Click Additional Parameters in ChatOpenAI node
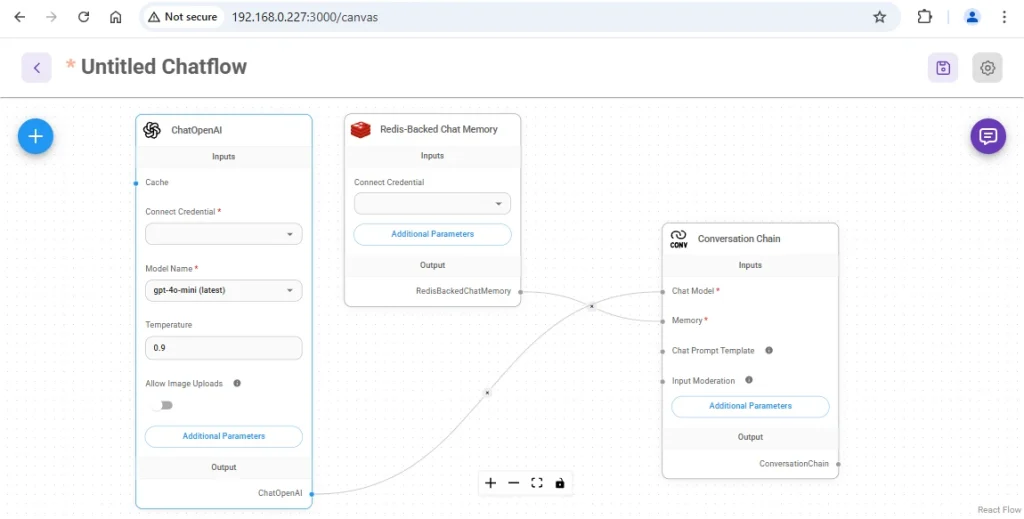1024x519 pixels. tap(223, 436)
